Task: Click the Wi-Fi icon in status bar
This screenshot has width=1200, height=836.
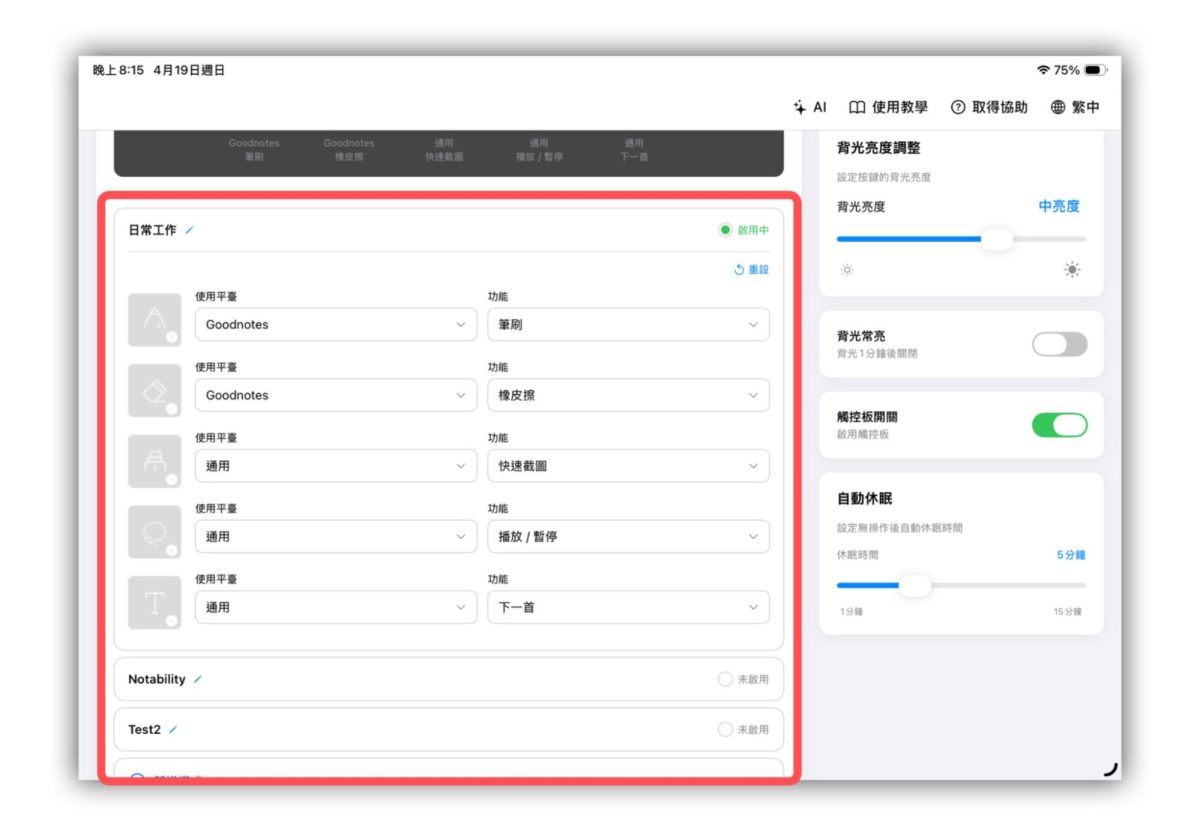Action: (x=1044, y=70)
